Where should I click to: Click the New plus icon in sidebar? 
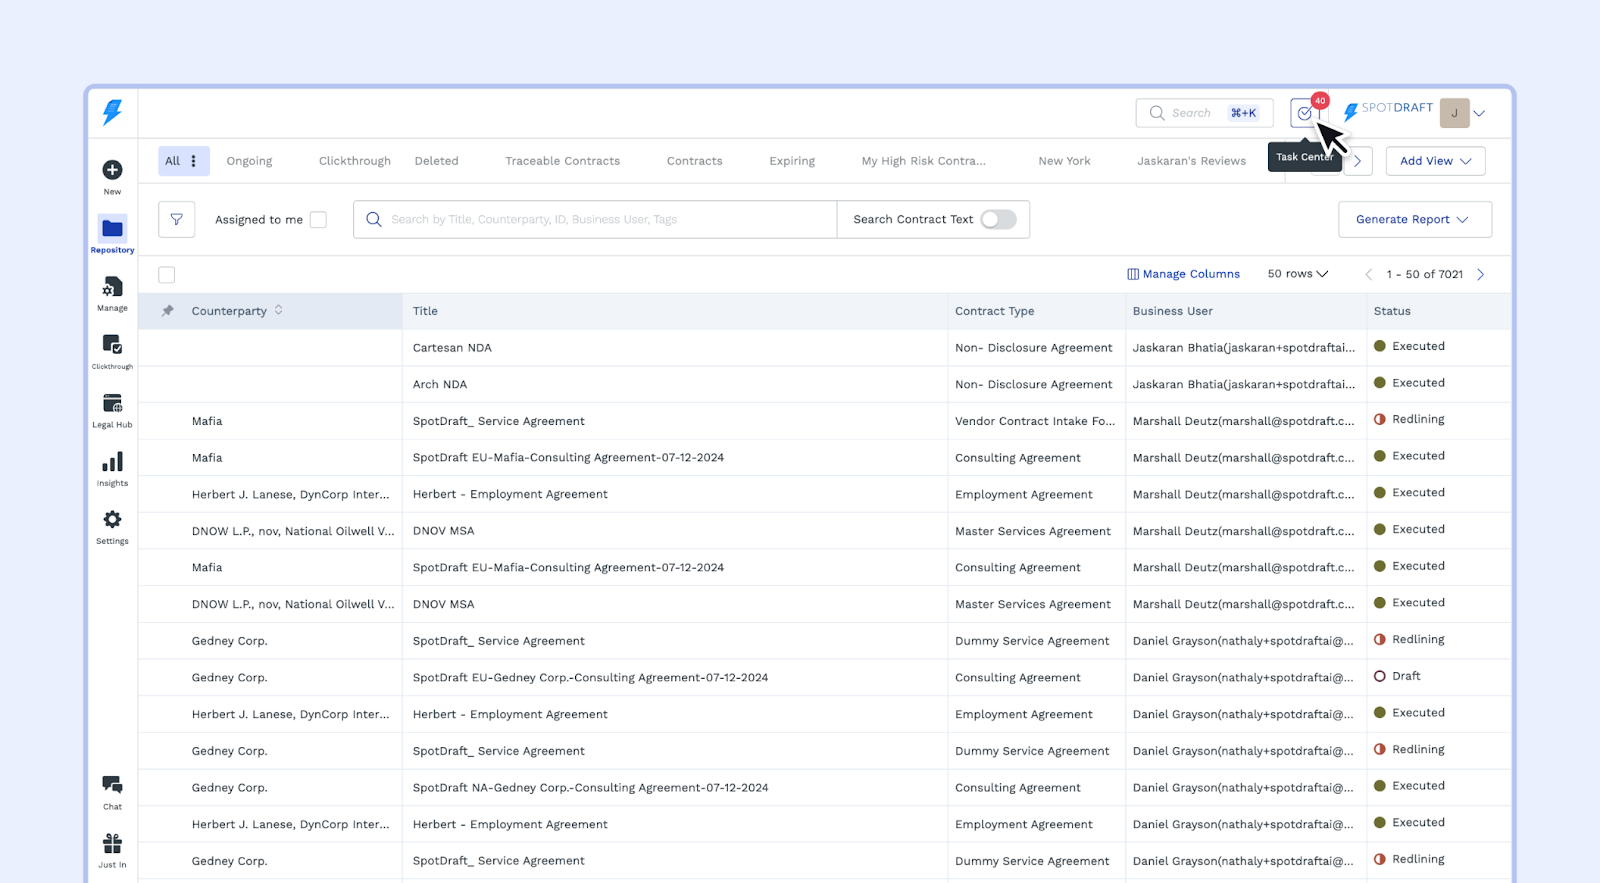click(x=112, y=171)
